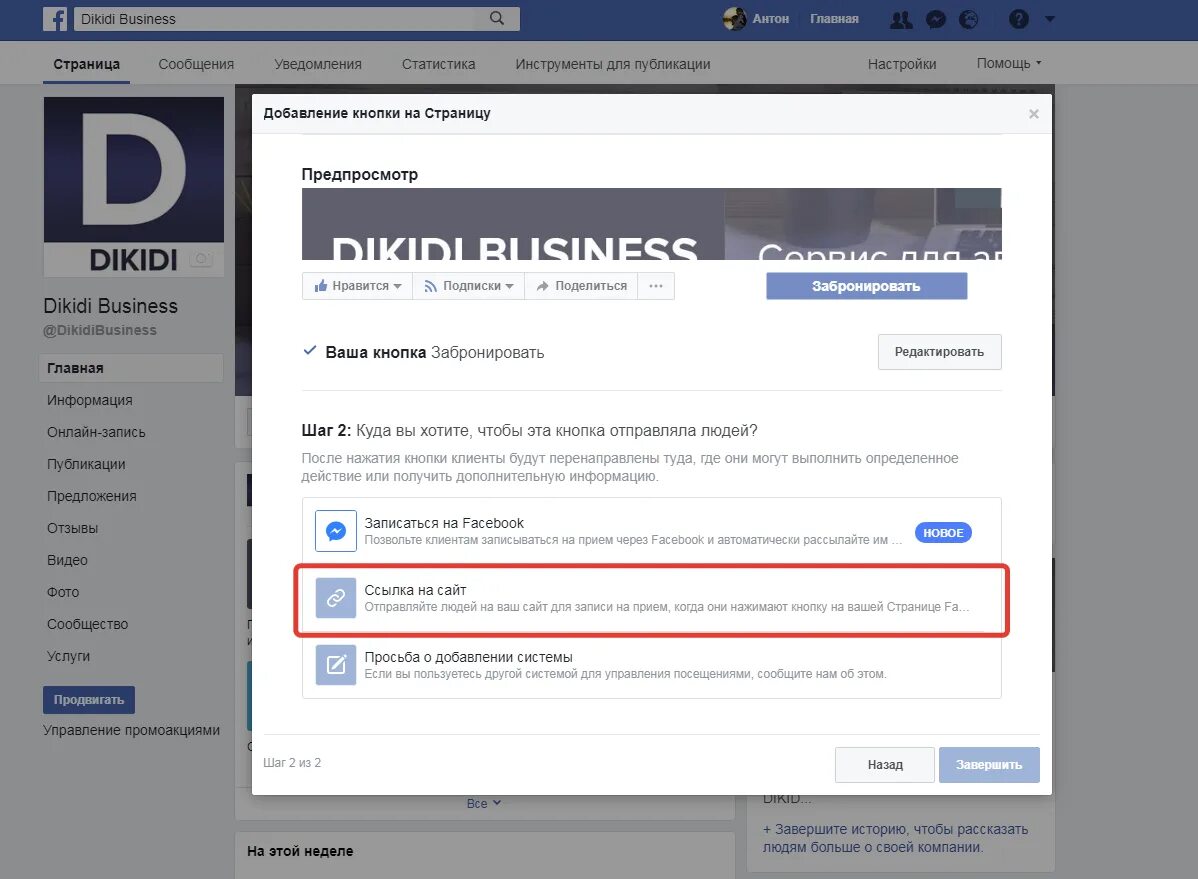Open the Уведомления tab

tap(318, 64)
